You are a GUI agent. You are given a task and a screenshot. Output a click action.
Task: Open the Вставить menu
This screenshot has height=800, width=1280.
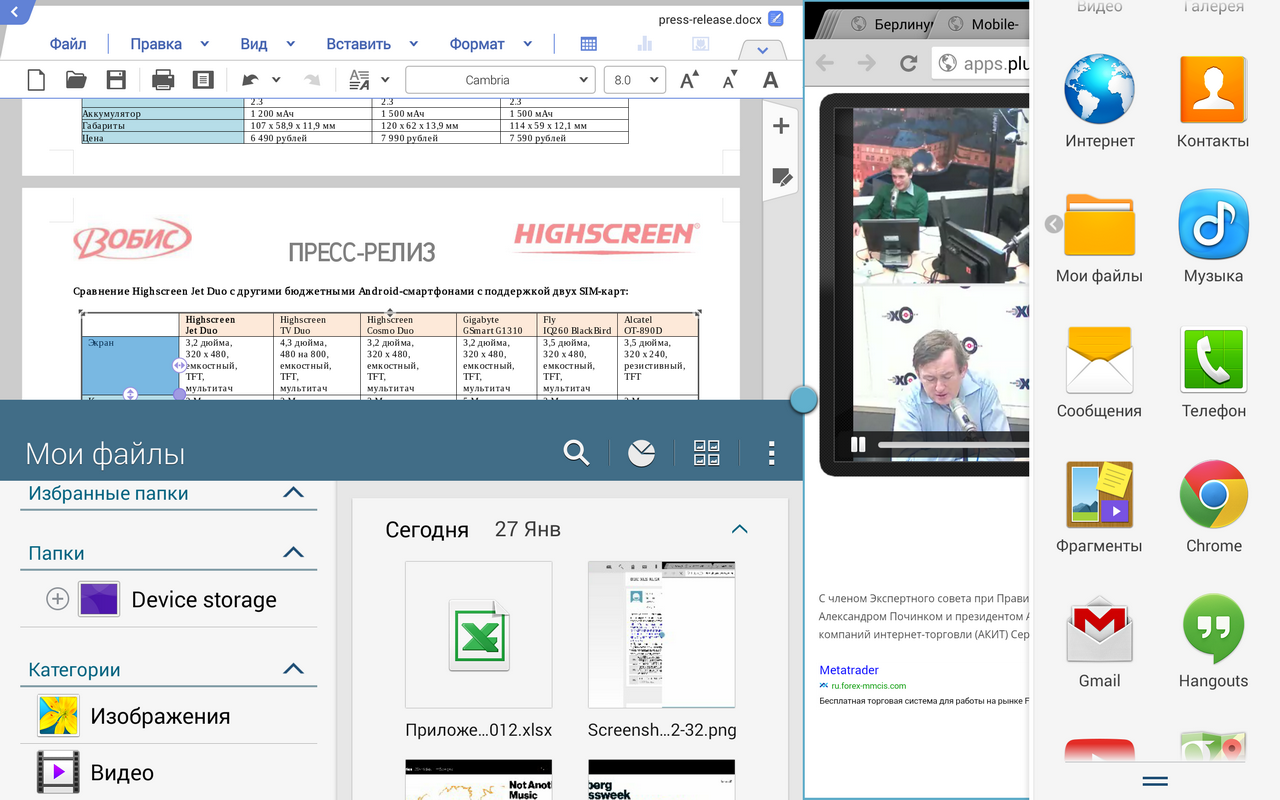click(x=358, y=44)
